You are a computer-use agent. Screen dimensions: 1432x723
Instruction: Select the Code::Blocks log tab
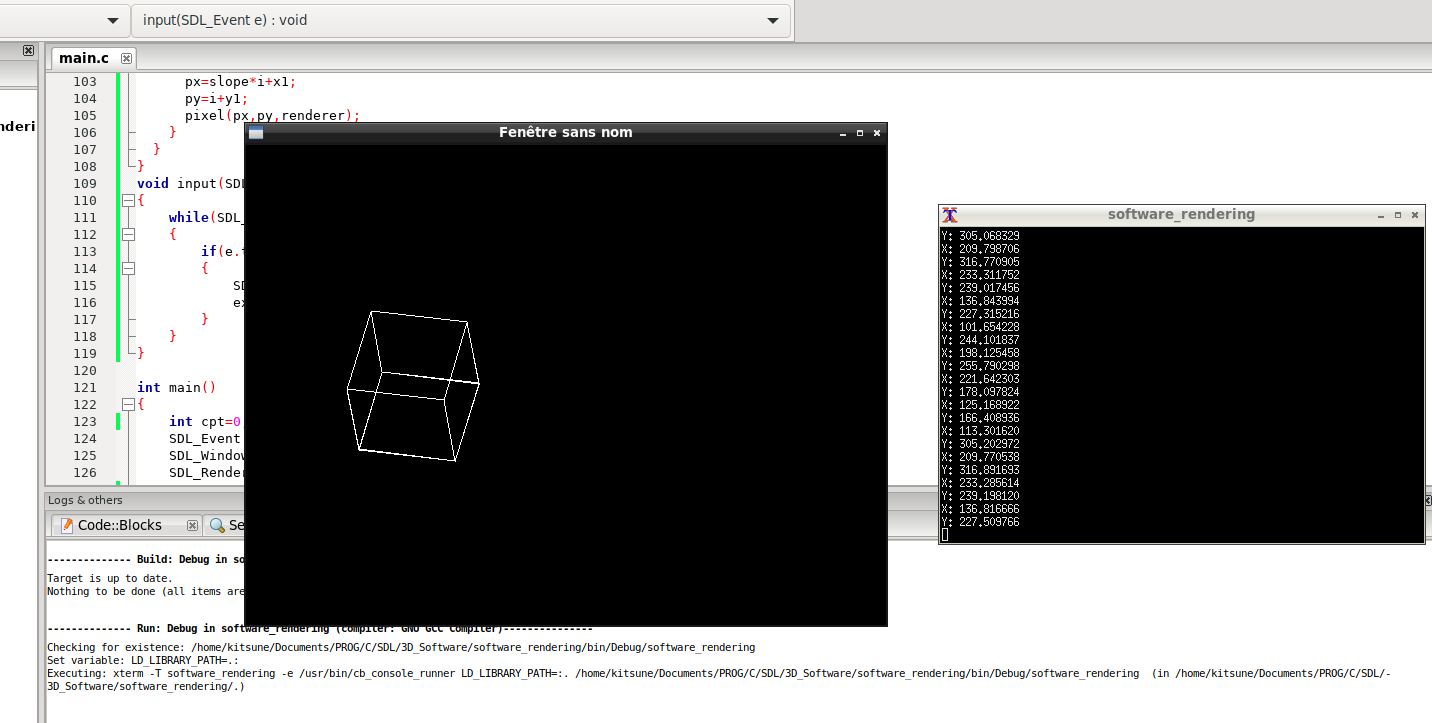(x=119, y=525)
